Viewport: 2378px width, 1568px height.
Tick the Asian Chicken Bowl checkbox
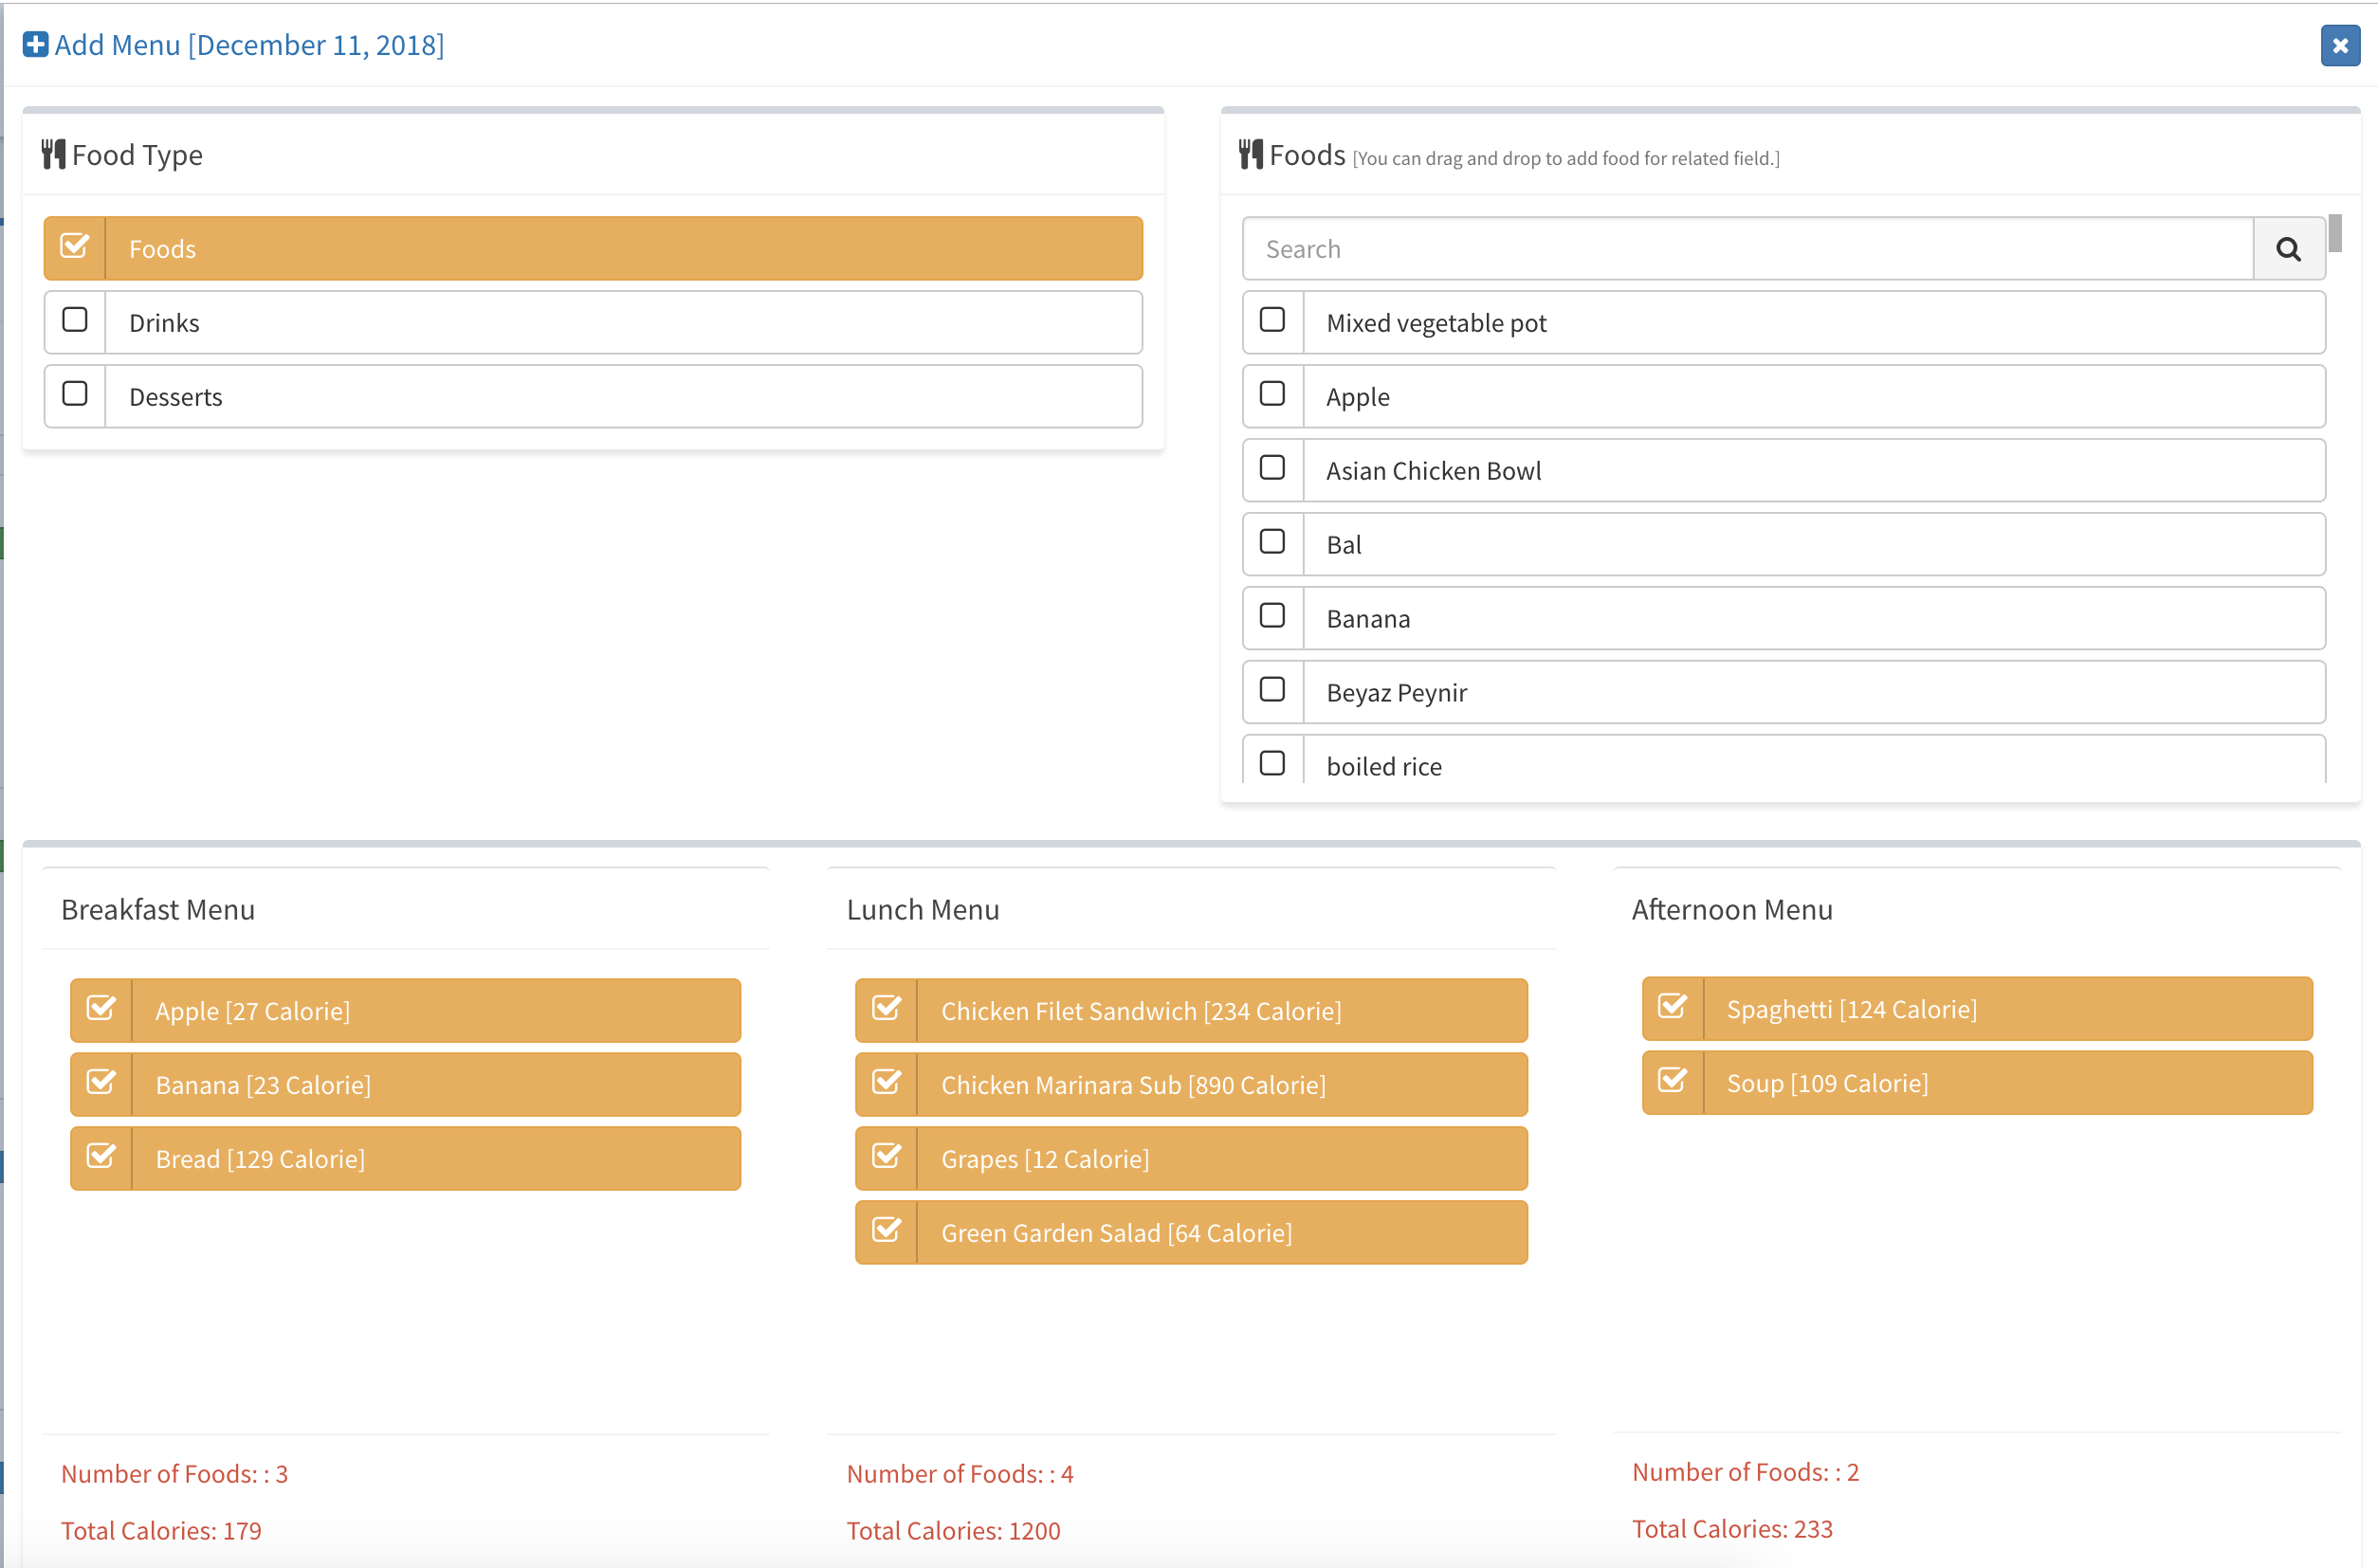tap(1272, 468)
